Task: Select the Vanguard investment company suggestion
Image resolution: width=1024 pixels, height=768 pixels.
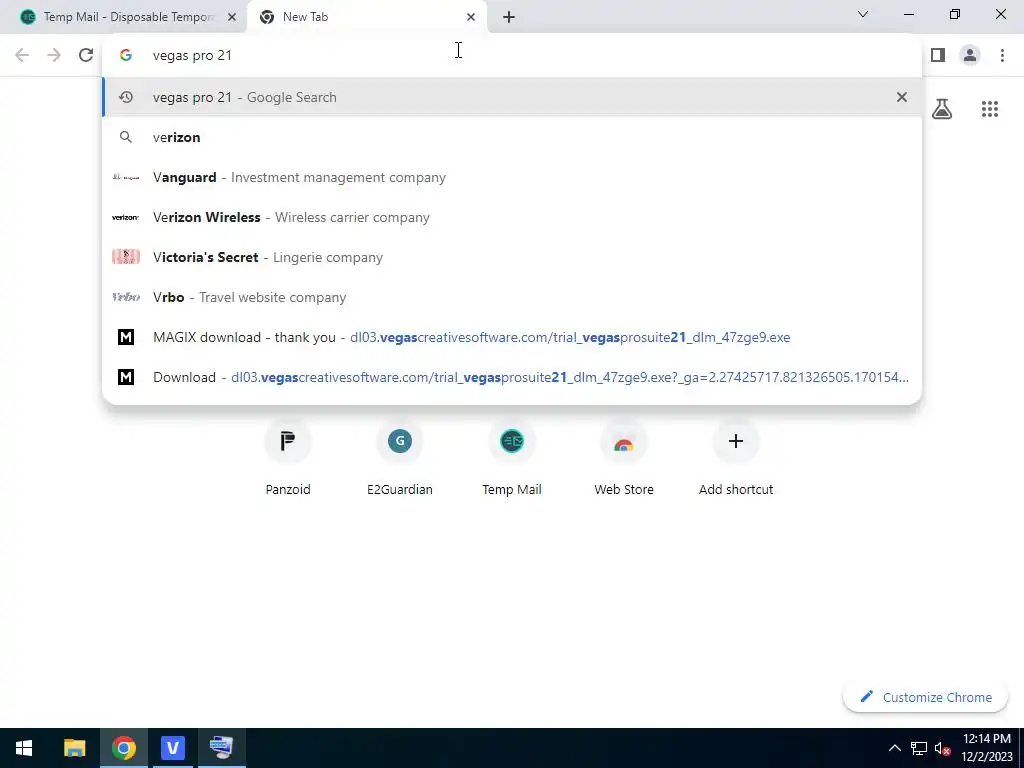Action: 512,177
